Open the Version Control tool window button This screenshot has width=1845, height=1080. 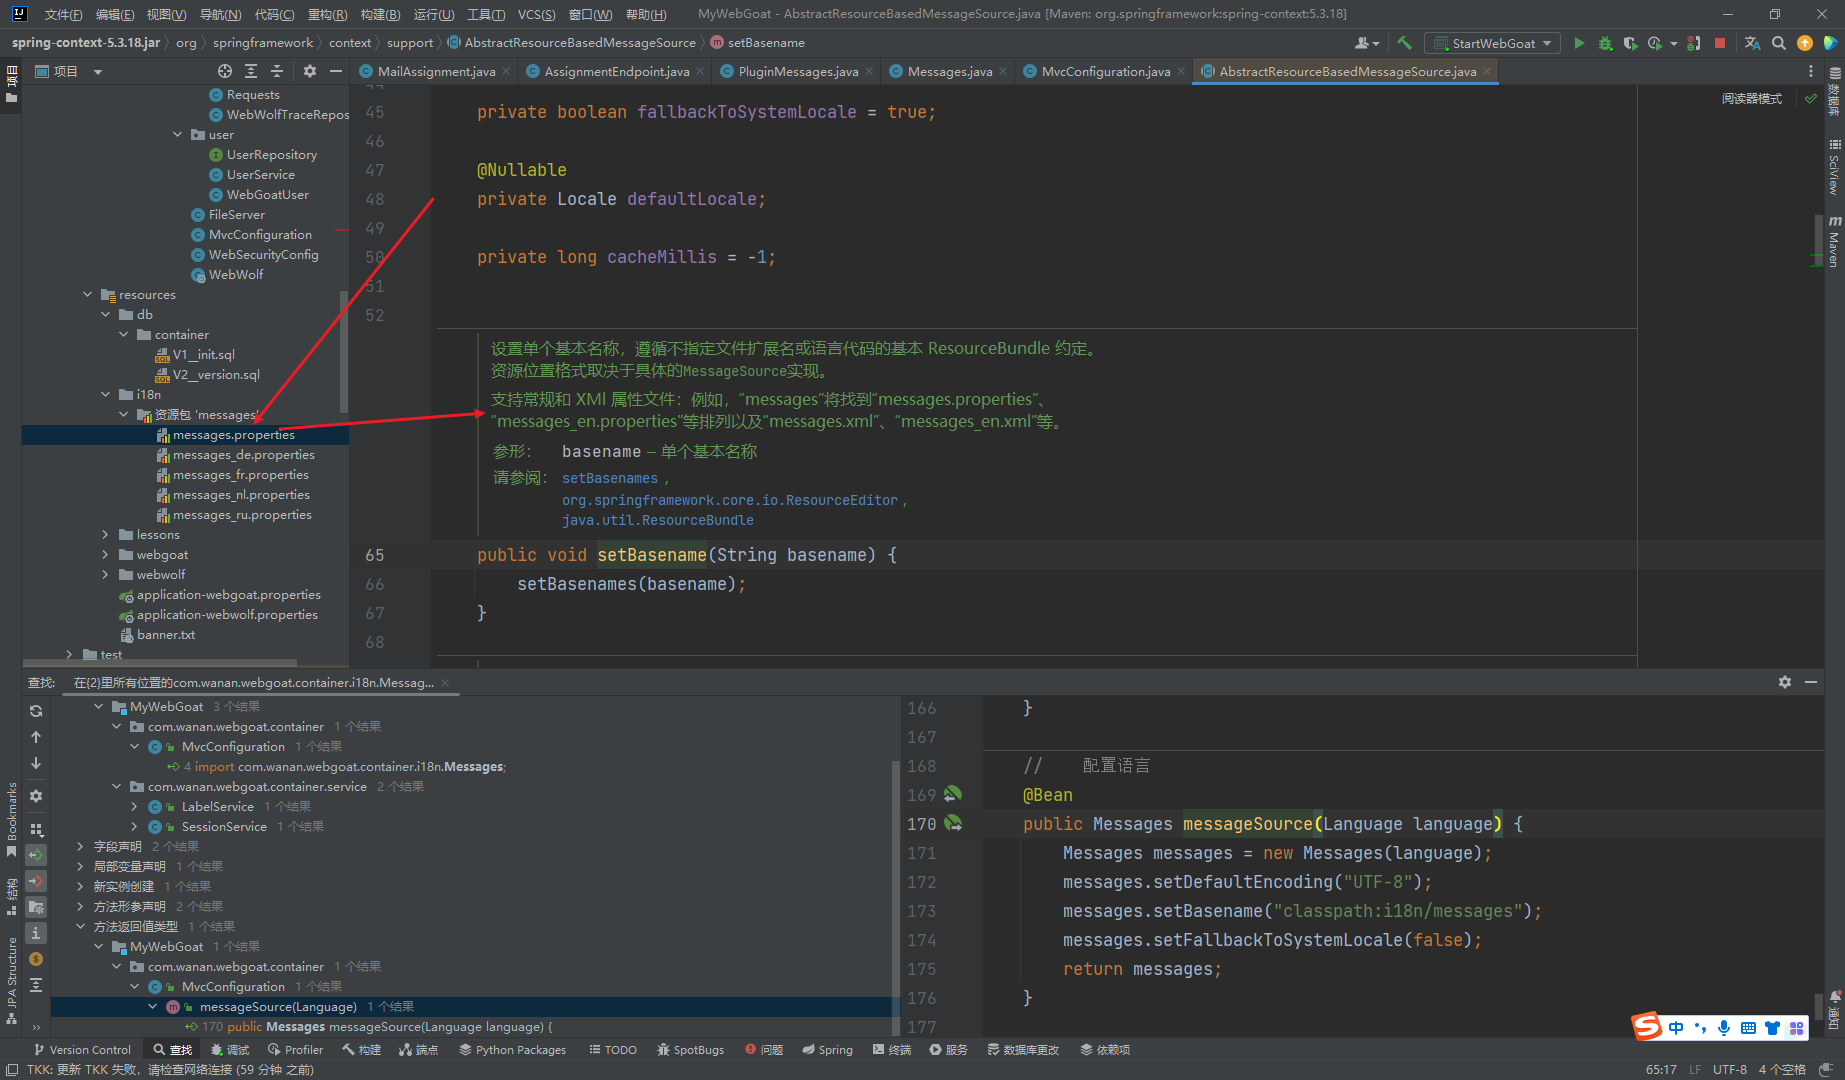tap(82, 1050)
